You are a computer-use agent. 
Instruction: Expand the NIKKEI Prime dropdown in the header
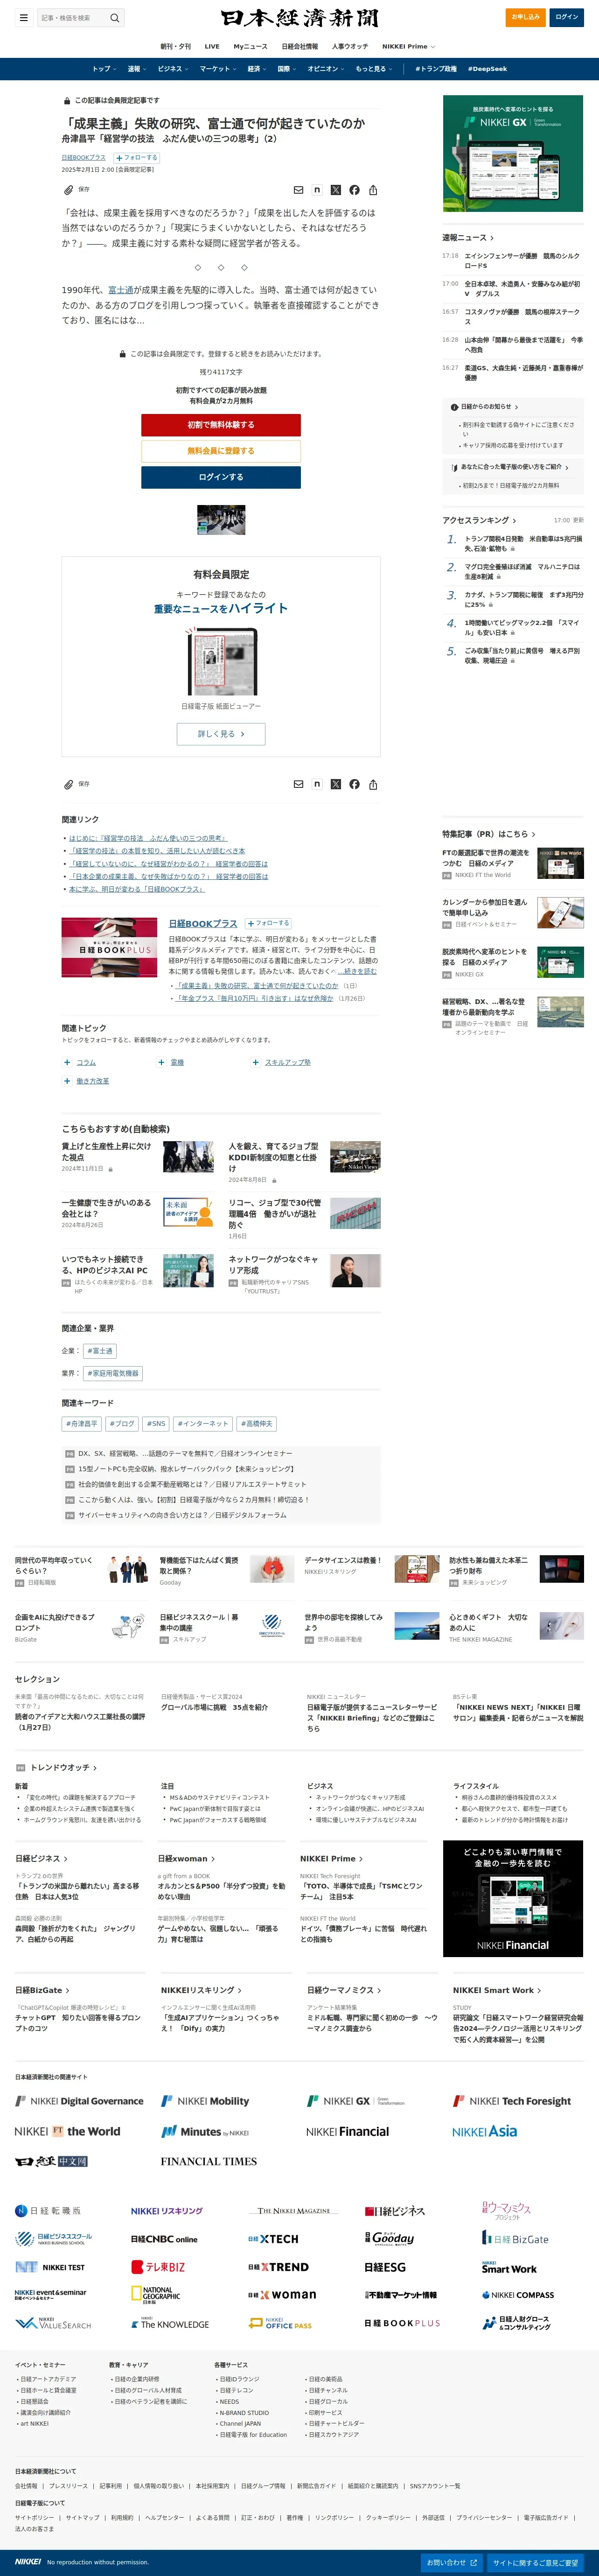[x=409, y=46]
